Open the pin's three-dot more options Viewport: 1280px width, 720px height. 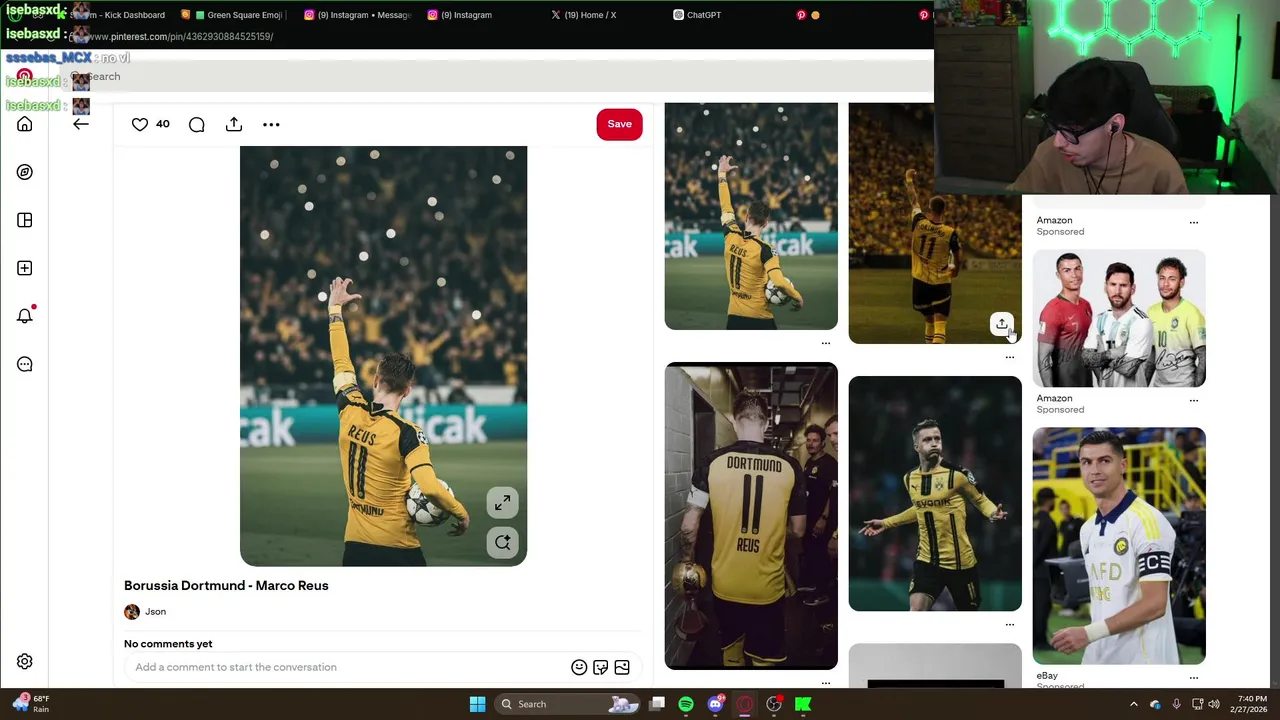click(x=271, y=124)
